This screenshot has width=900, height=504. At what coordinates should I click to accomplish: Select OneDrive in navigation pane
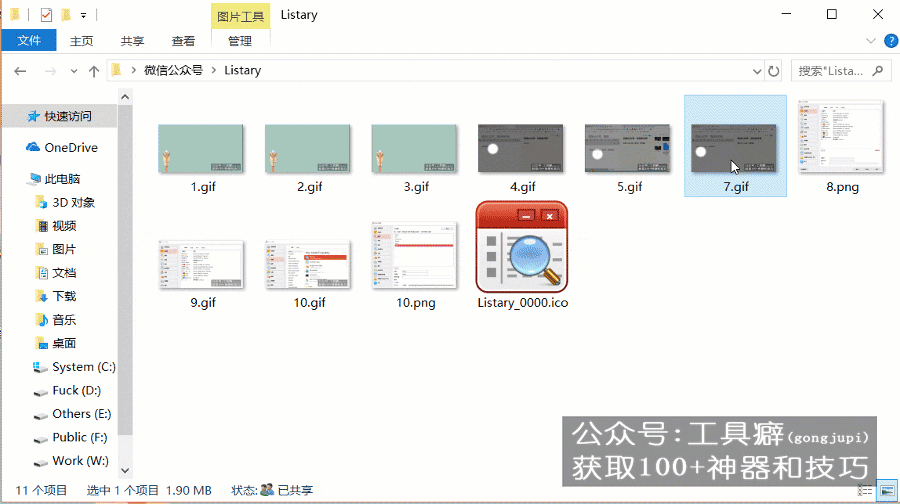(x=62, y=148)
